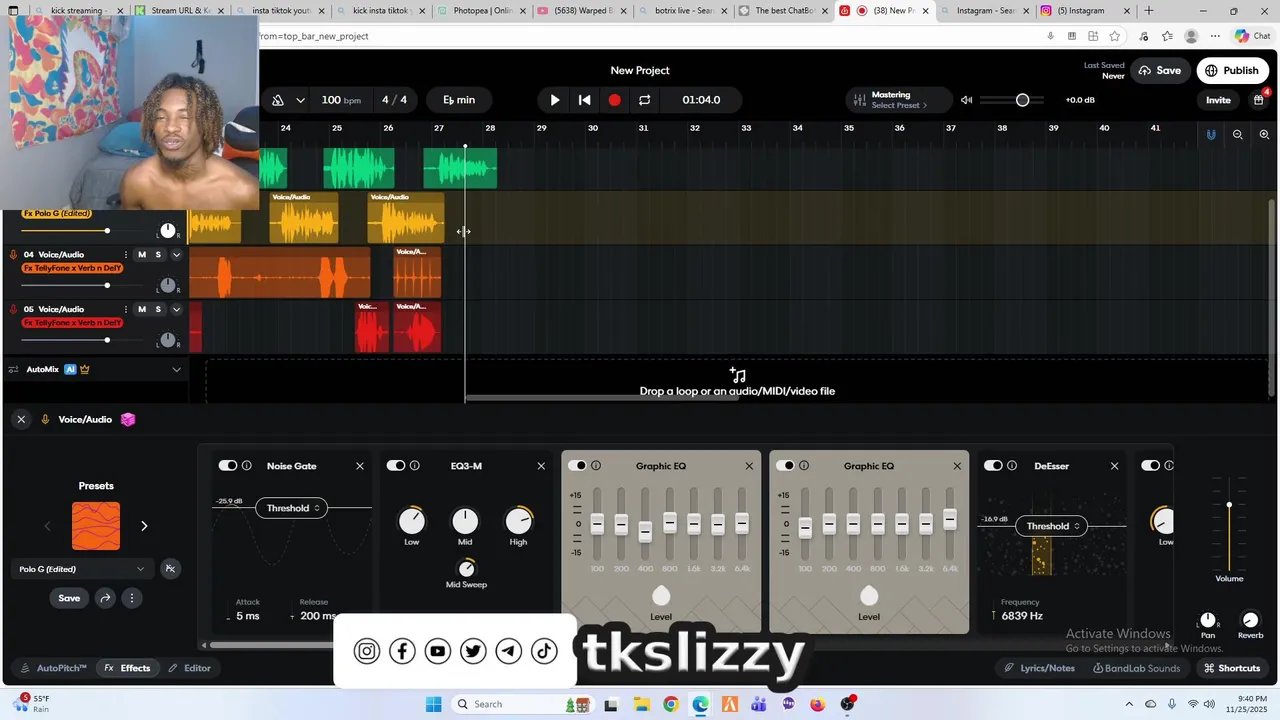The image size is (1280, 720).
Task: Edit the 100 bpm tempo field
Action: pyautogui.click(x=341, y=100)
